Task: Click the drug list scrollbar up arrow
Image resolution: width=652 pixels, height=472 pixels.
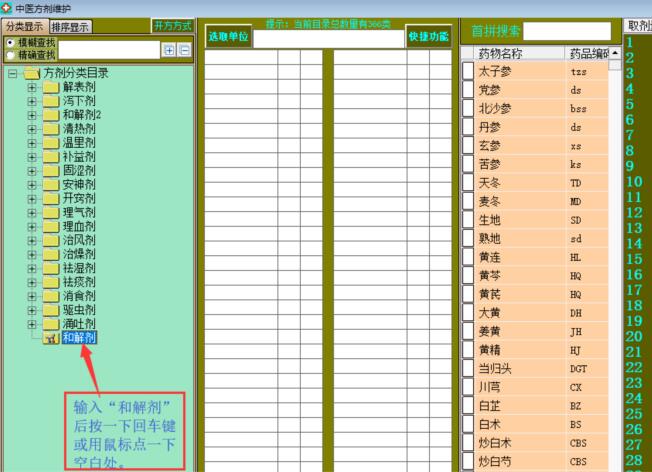Action: pyautogui.click(x=615, y=53)
